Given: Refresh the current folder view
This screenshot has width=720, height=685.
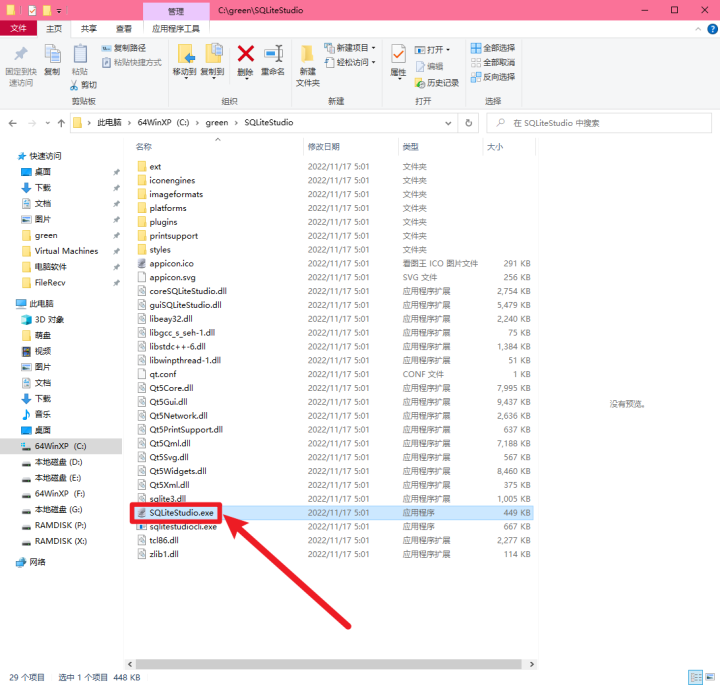Looking at the screenshot, I should click(x=468, y=123).
